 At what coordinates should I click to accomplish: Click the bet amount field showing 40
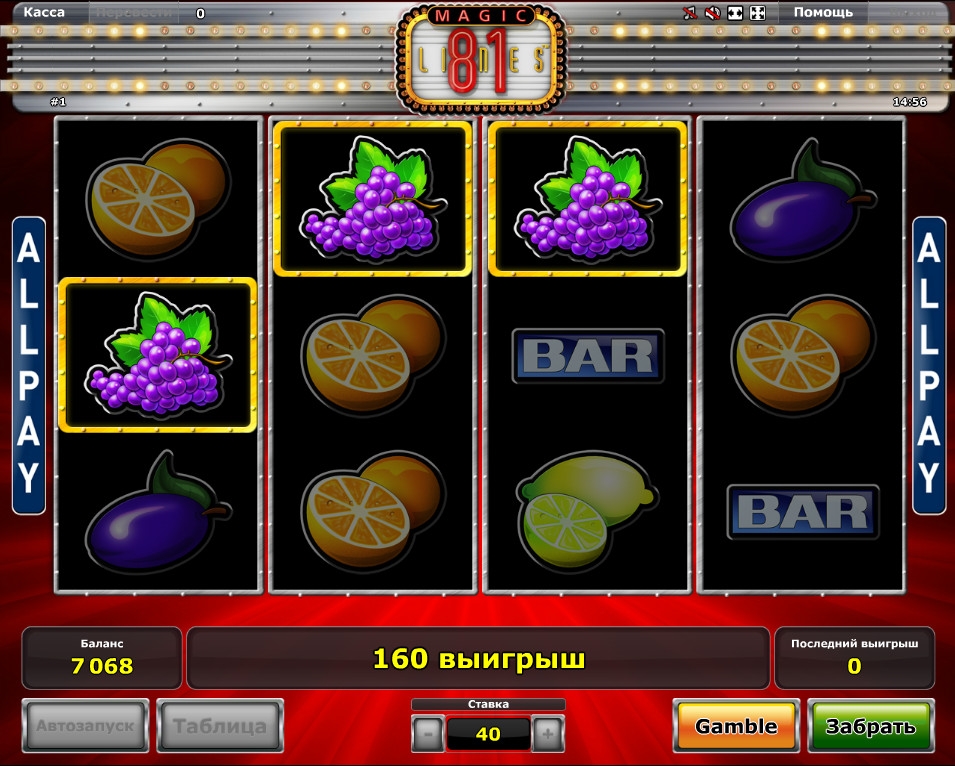(x=488, y=734)
